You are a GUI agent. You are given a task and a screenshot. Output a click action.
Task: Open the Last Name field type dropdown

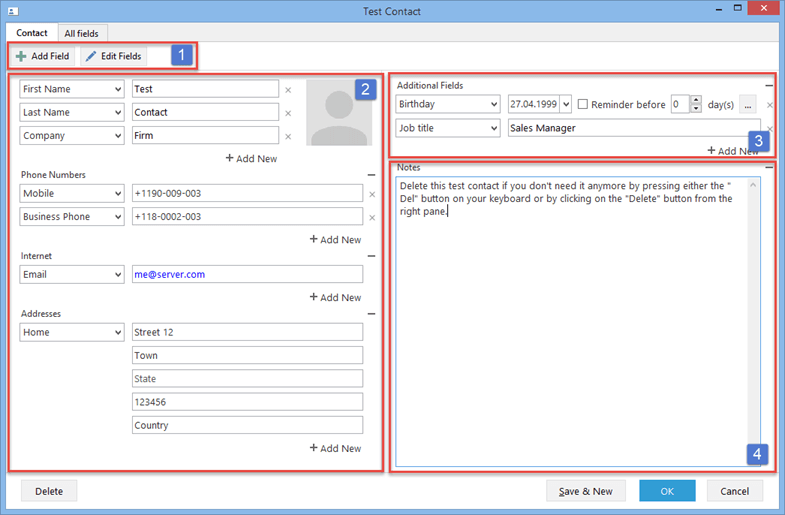[x=118, y=113]
